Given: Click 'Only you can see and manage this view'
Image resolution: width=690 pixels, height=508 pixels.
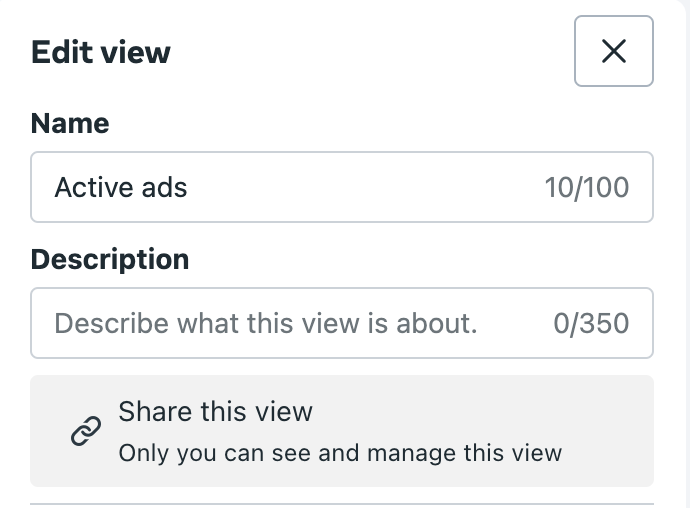Looking at the screenshot, I should point(340,453).
